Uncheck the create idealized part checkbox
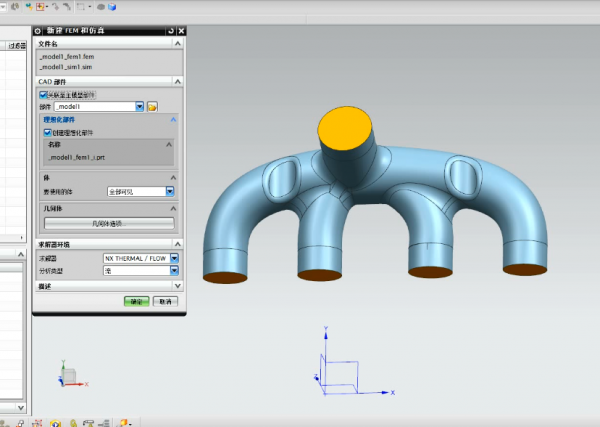600x427 pixels. (x=47, y=131)
